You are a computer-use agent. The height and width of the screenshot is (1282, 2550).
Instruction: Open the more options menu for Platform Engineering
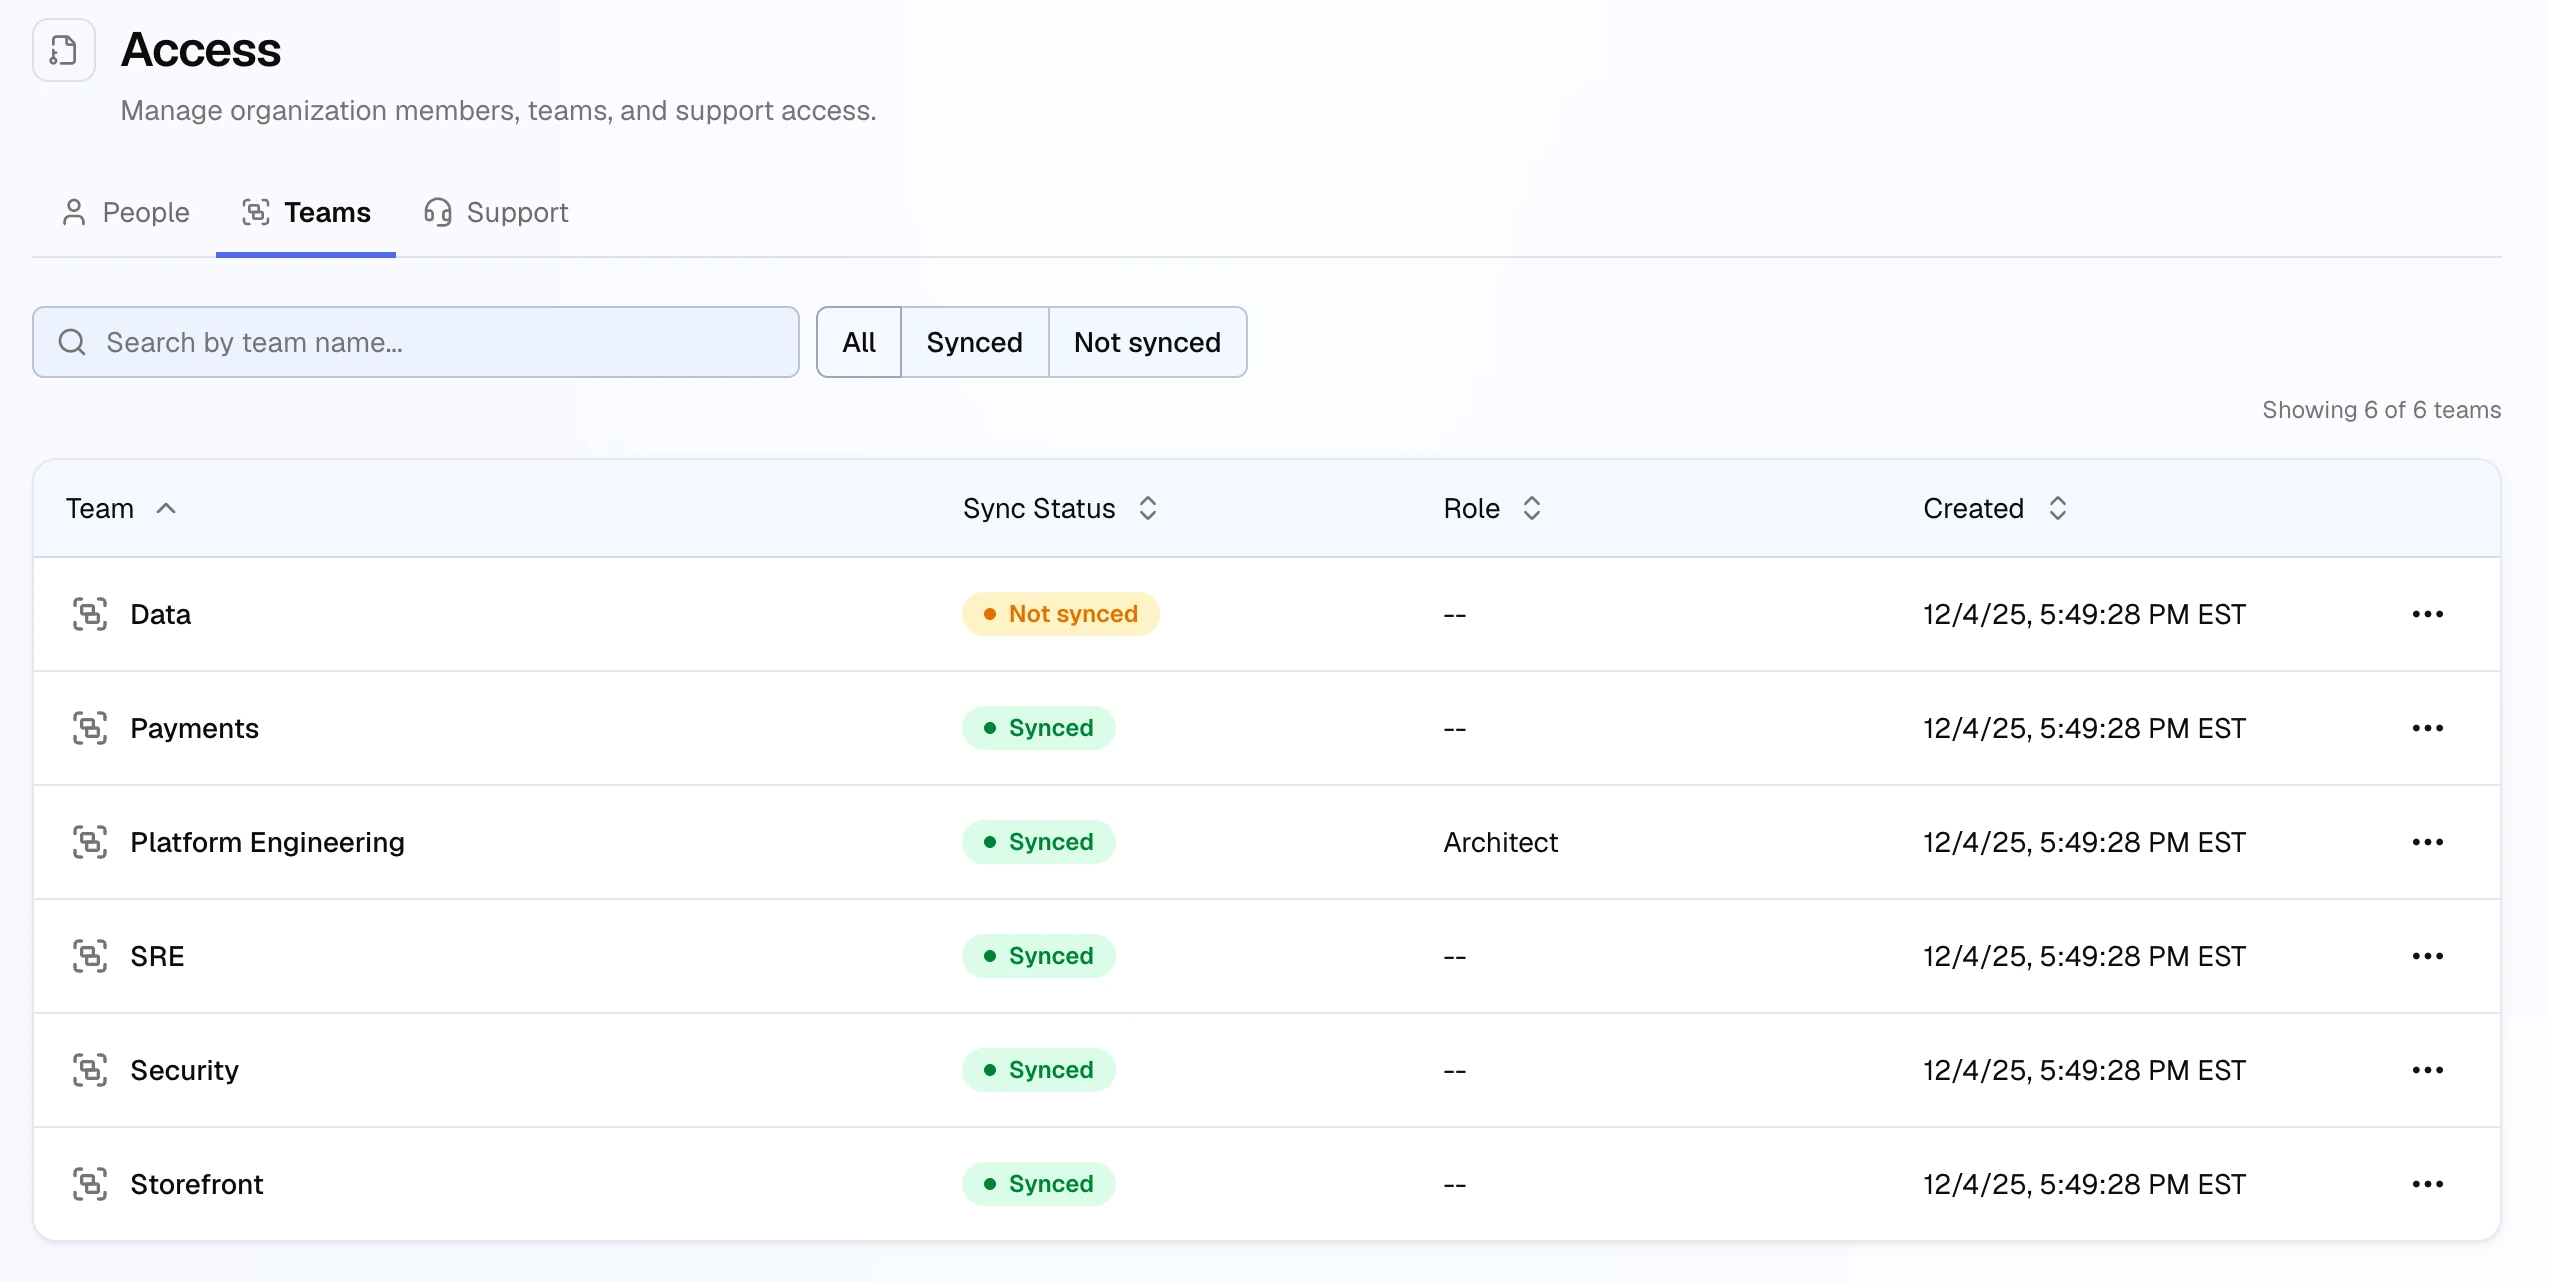pyautogui.click(x=2428, y=842)
